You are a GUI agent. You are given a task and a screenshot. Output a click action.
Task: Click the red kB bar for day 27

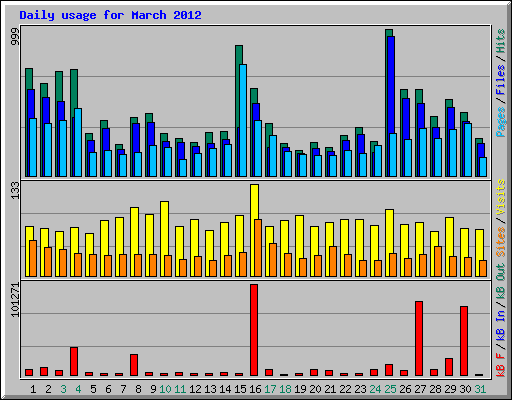coord(419,339)
